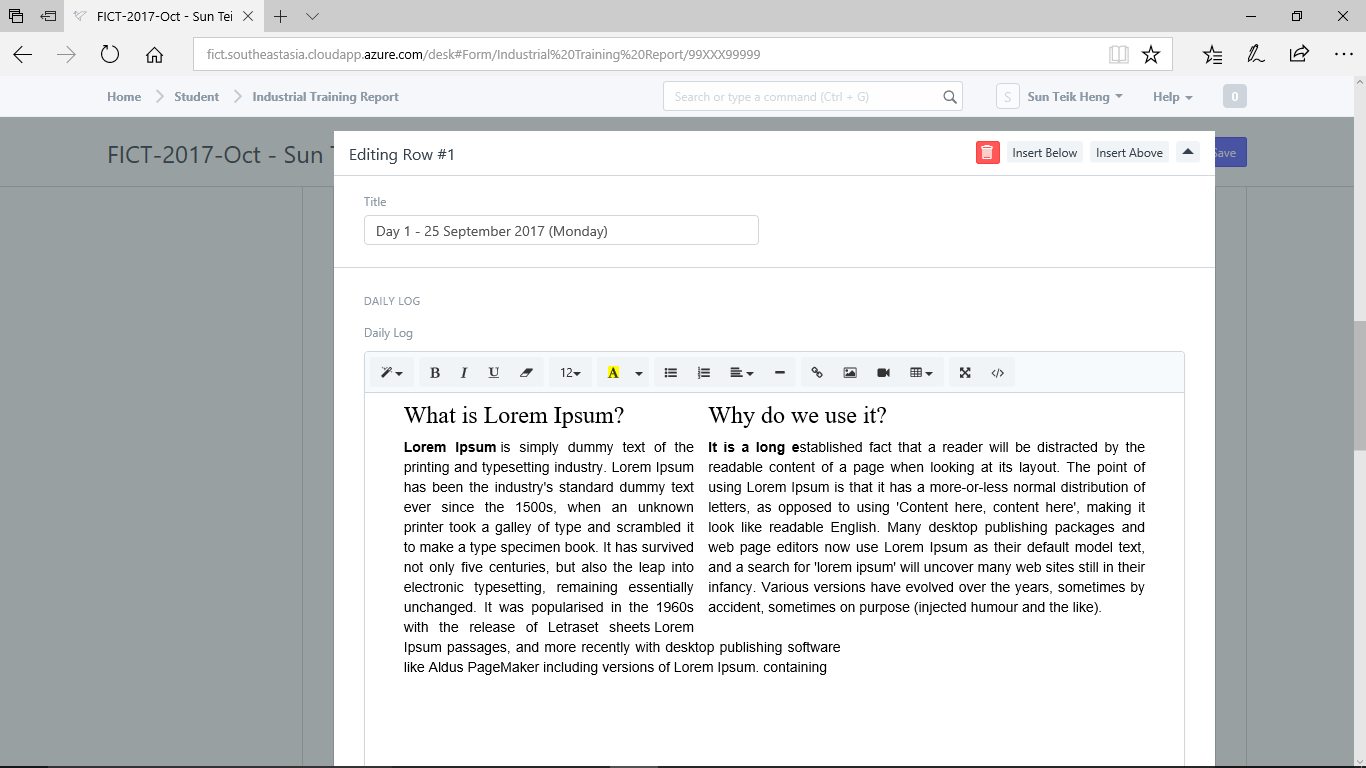1366x768 pixels.
Task: Open the font size dropdown
Action: 570,372
